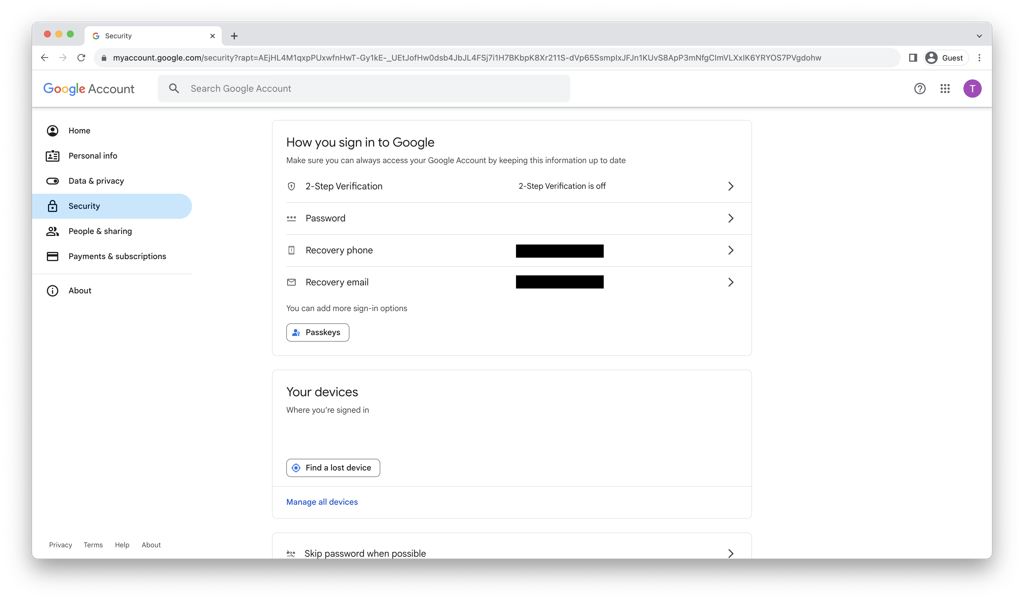Viewport: 1024px width, 601px height.
Task: Expand the Password row chevron
Action: click(730, 218)
